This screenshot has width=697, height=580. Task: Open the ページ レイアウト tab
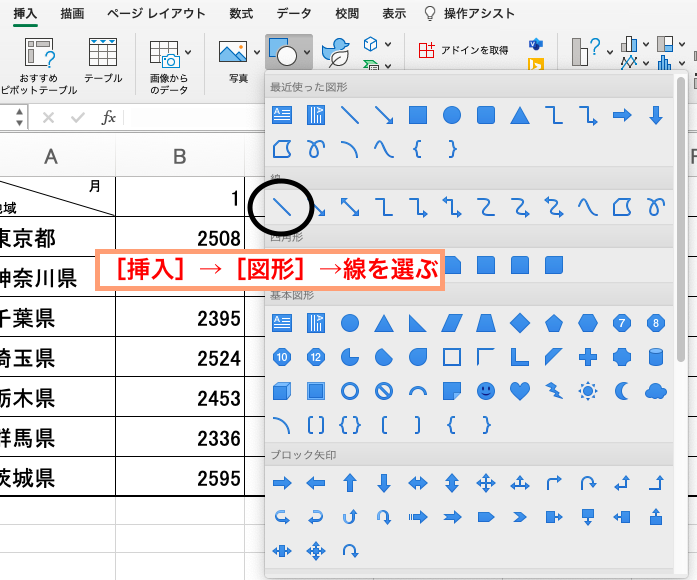click(156, 13)
